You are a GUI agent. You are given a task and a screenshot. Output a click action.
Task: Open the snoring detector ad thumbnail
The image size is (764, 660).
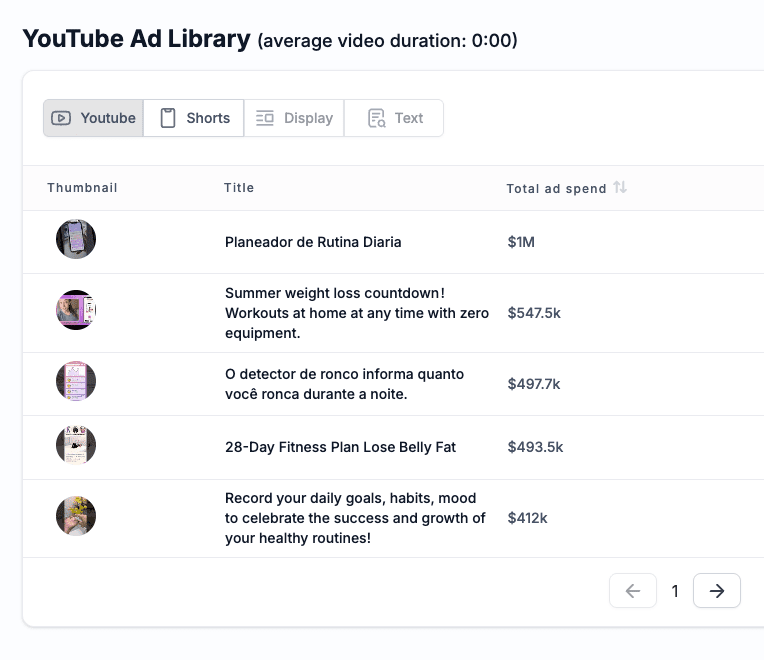(76, 382)
